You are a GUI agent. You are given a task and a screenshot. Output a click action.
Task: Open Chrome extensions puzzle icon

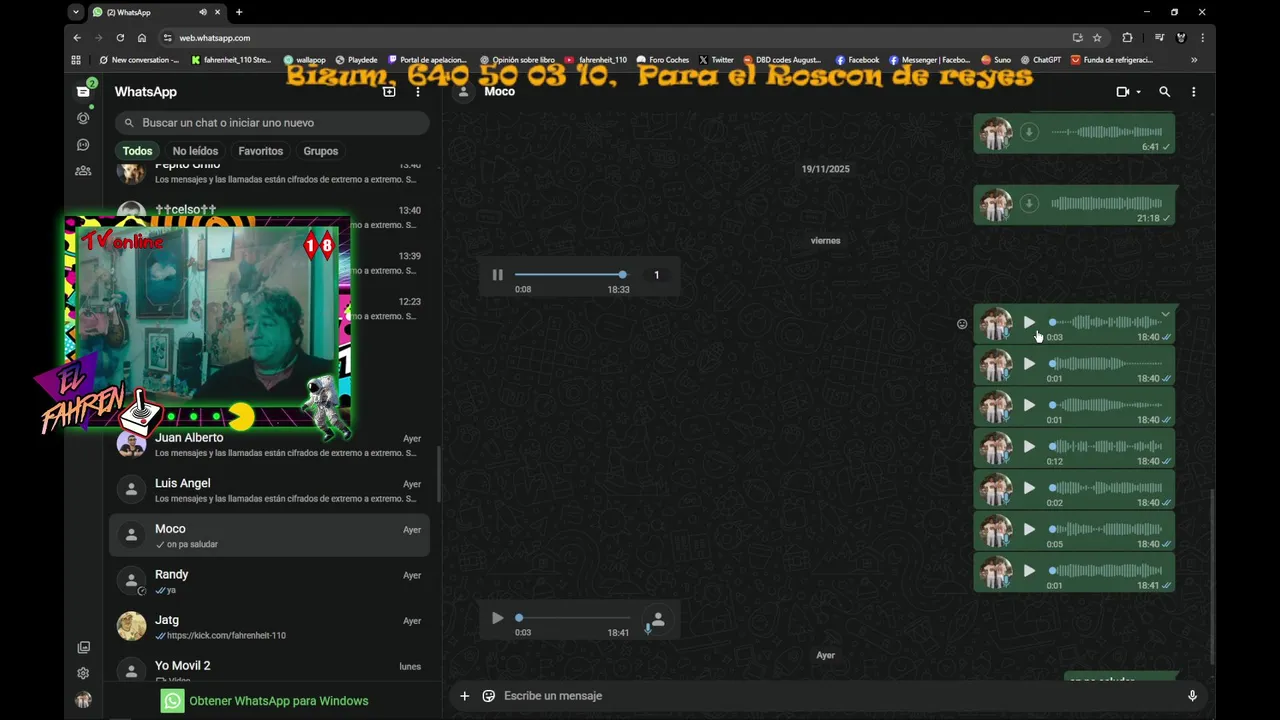(1127, 38)
